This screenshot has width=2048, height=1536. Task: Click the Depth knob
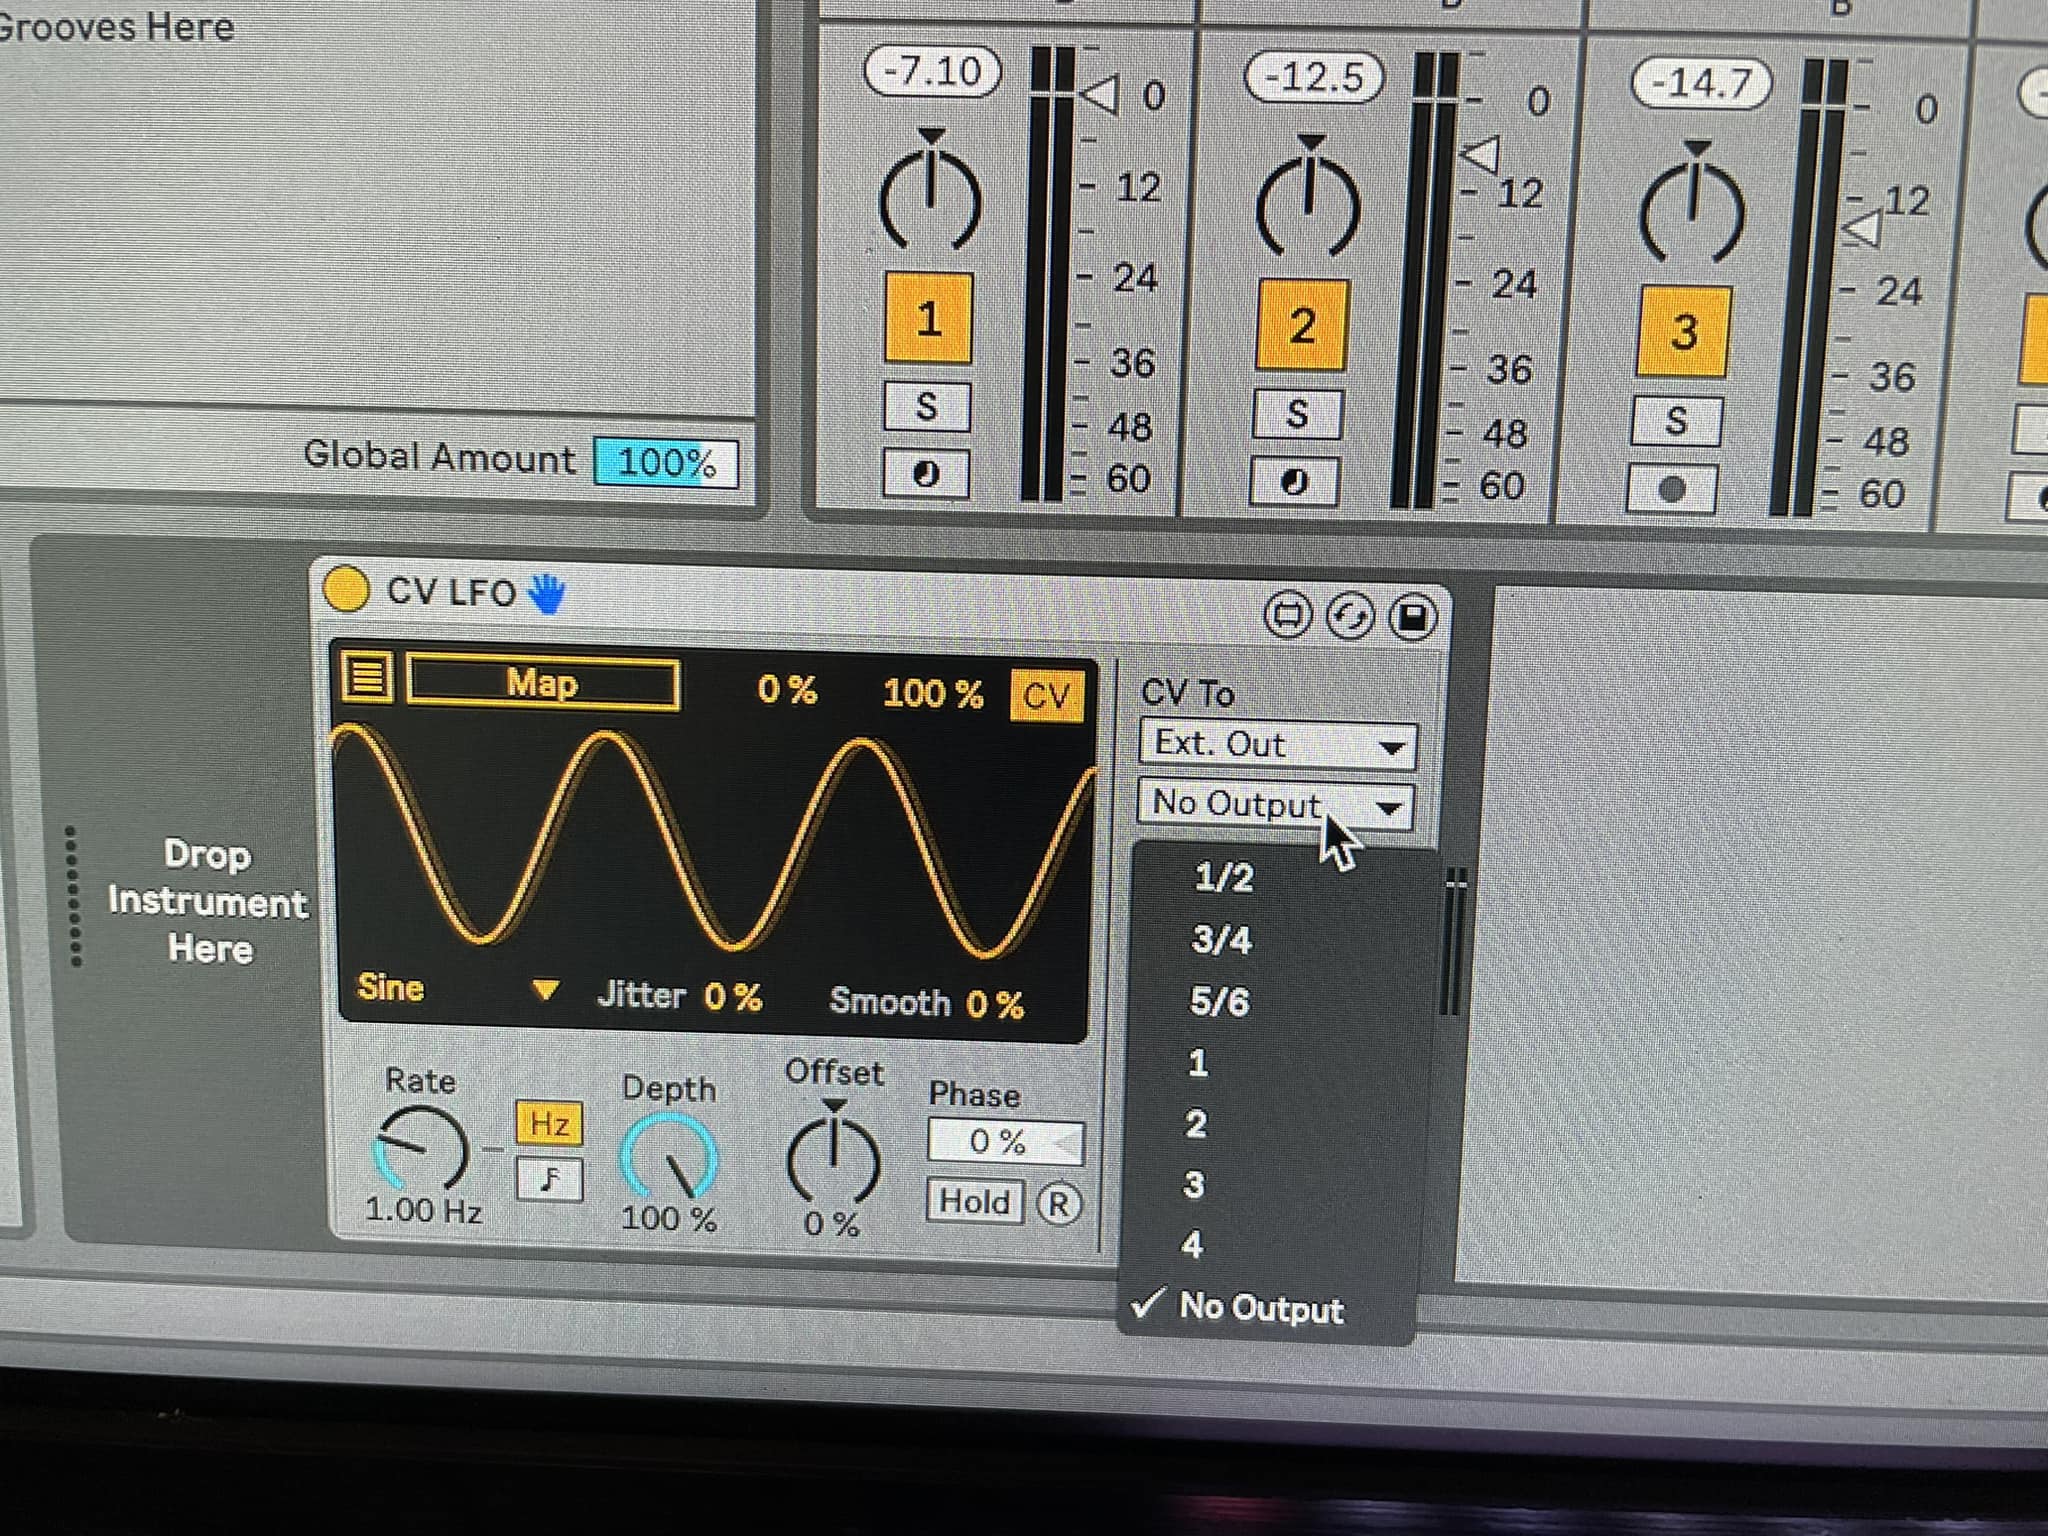tap(669, 1159)
